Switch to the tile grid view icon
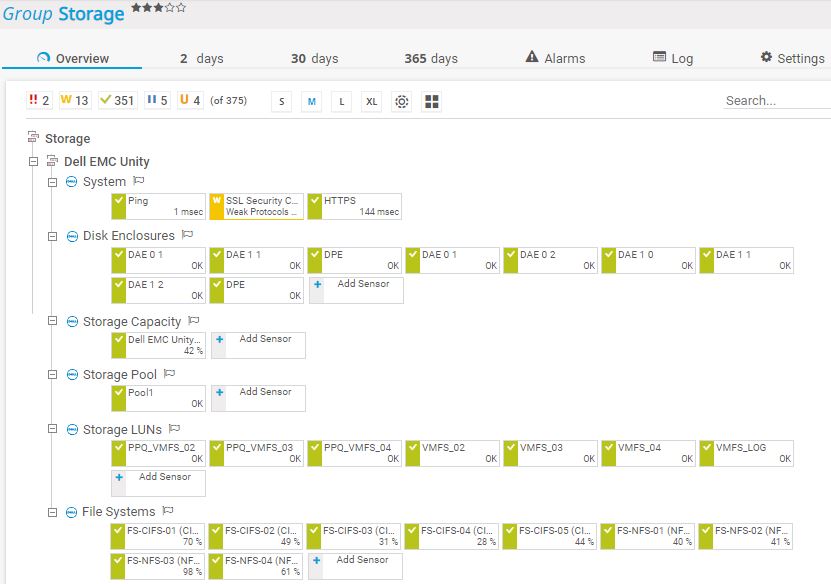Image resolution: width=831 pixels, height=584 pixels. 432,101
